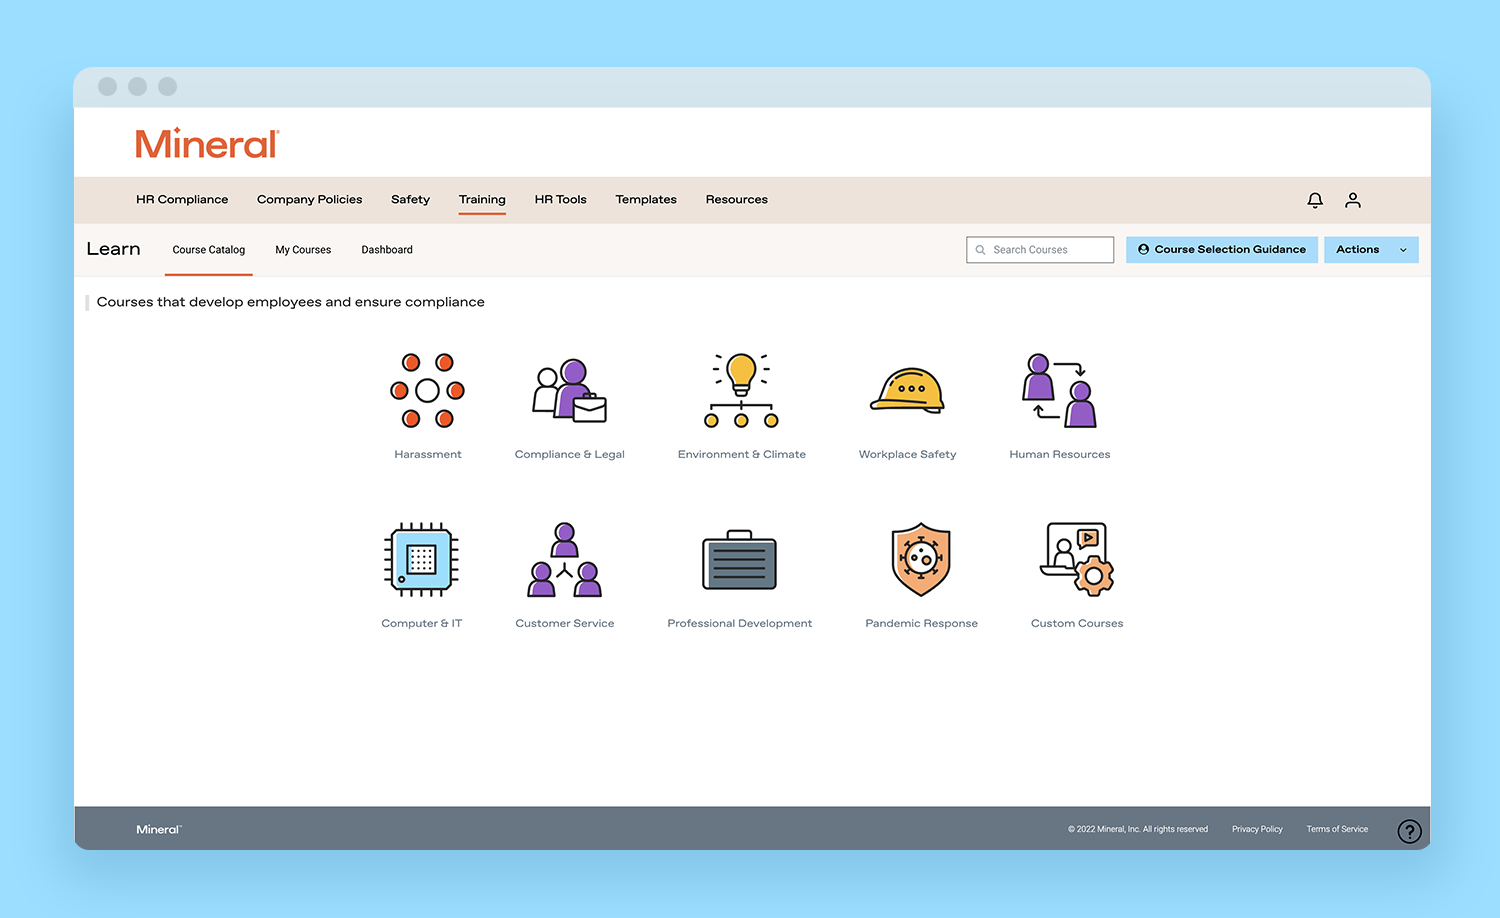This screenshot has width=1500, height=918.
Task: Select the Computer & IT chip icon
Action: tap(421, 560)
